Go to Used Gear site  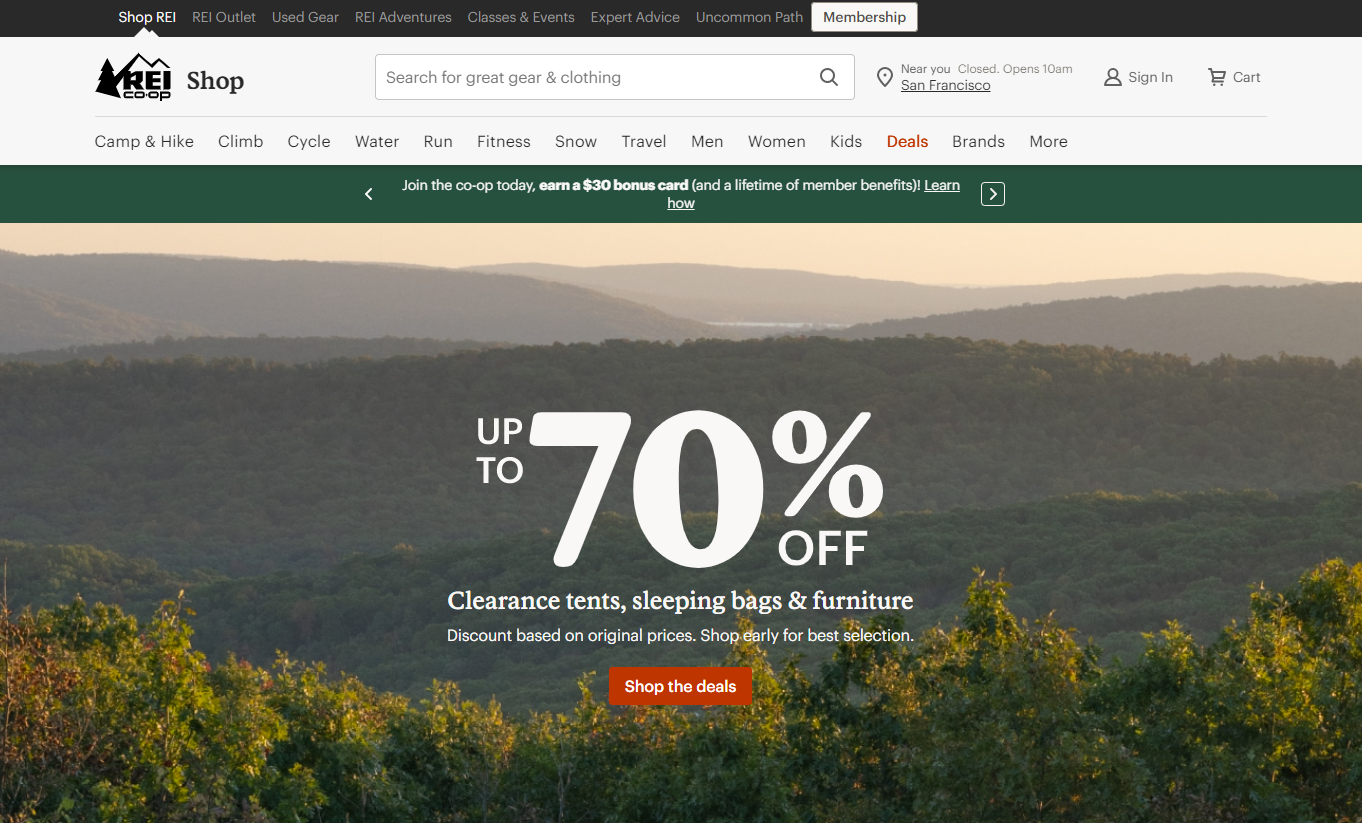pos(305,17)
